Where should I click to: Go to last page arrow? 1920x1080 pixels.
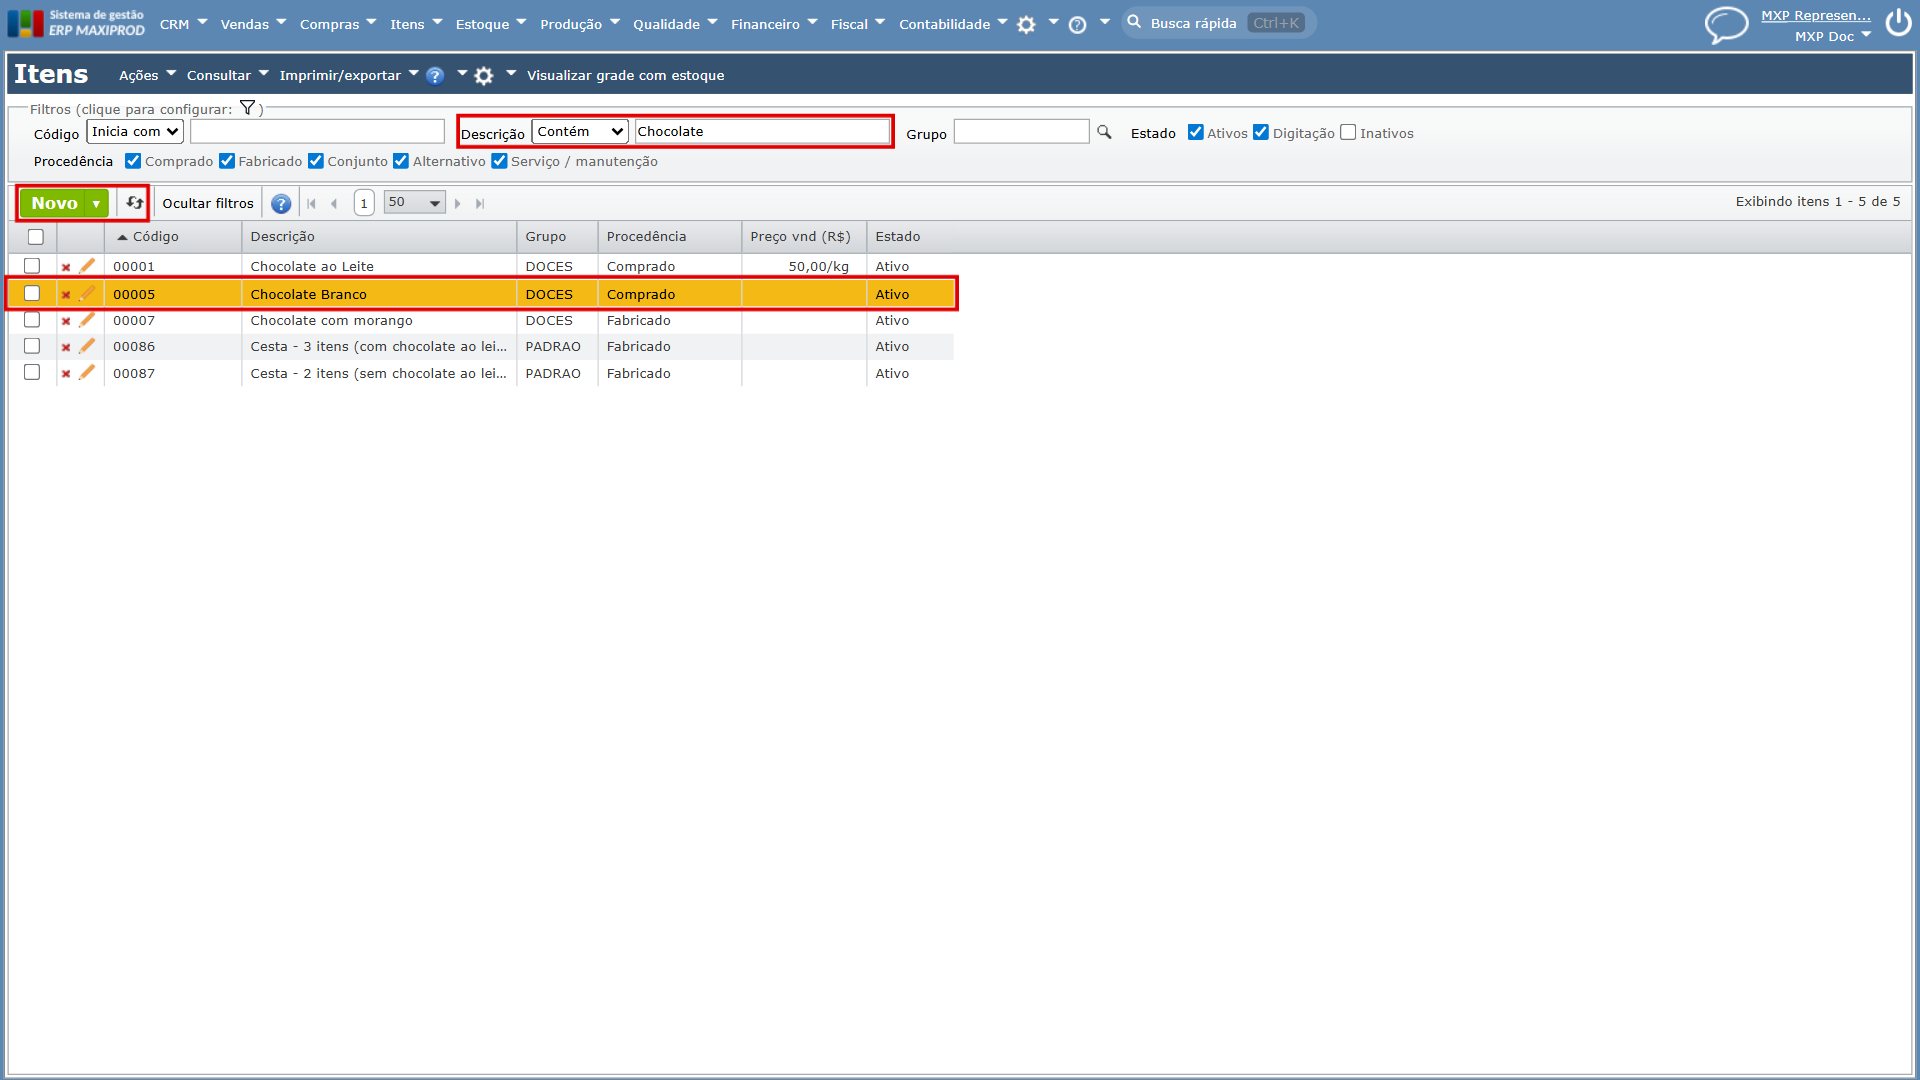click(x=480, y=204)
